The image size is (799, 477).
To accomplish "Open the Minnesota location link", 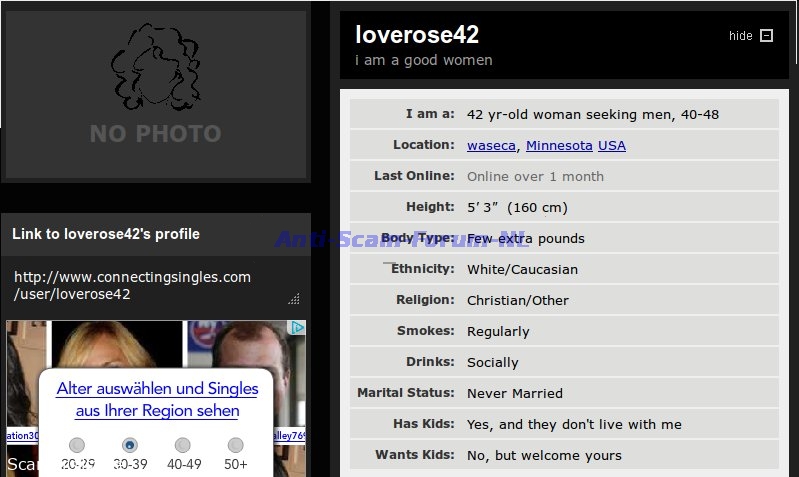I will click(559, 145).
